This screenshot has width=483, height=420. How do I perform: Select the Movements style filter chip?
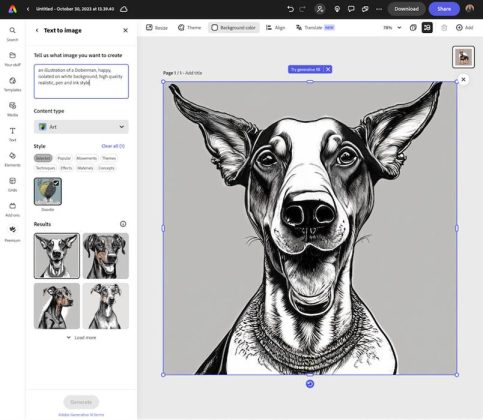pos(86,158)
